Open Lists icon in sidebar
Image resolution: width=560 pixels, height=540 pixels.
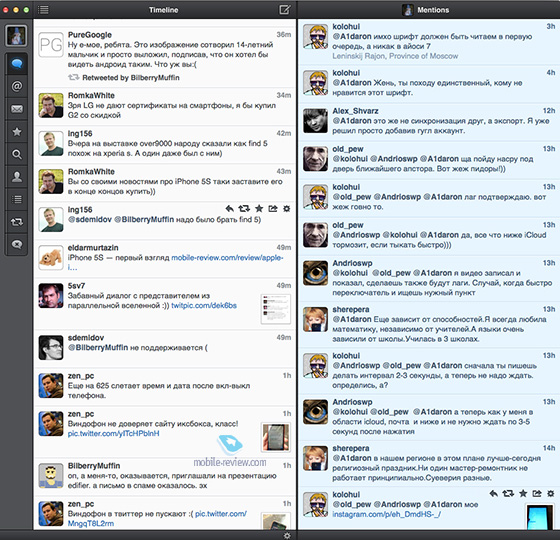tap(17, 199)
